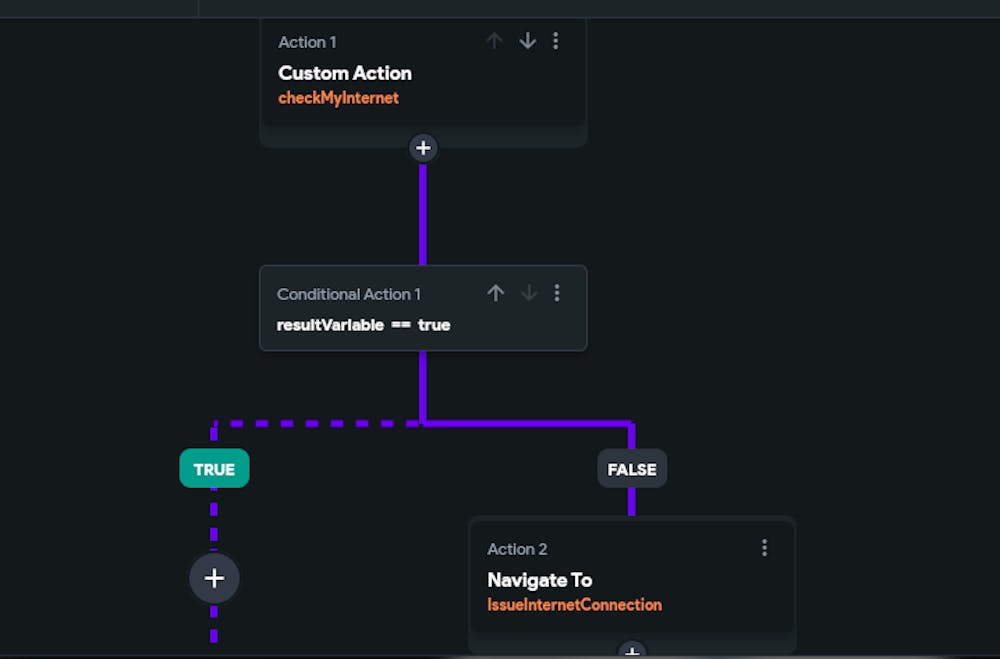Image resolution: width=1000 pixels, height=659 pixels.
Task: Open Action 1 three-dot options menu
Action: (556, 41)
